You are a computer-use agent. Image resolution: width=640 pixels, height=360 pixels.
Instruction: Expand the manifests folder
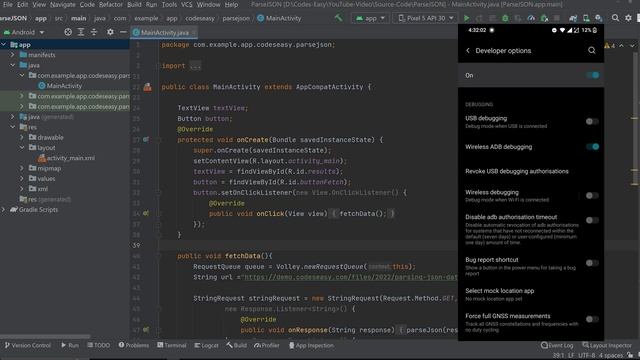tap(13, 55)
